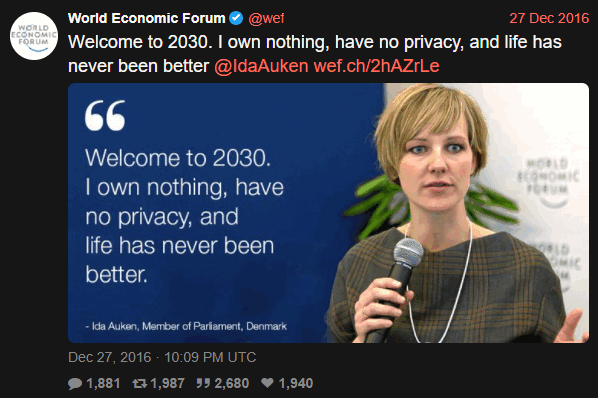Click the blue verified checkmark badge

click(236, 18)
